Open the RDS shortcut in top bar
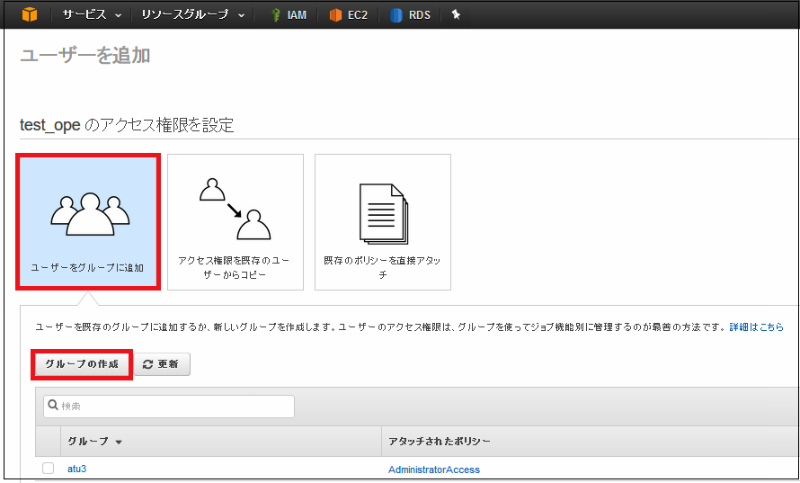The image size is (800, 483). [410, 15]
